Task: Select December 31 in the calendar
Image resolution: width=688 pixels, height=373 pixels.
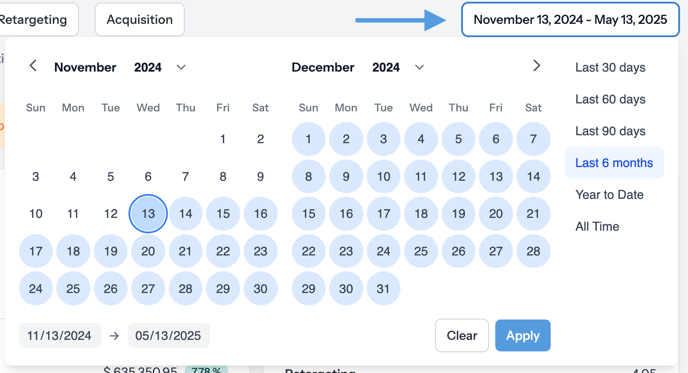Action: pos(383,289)
